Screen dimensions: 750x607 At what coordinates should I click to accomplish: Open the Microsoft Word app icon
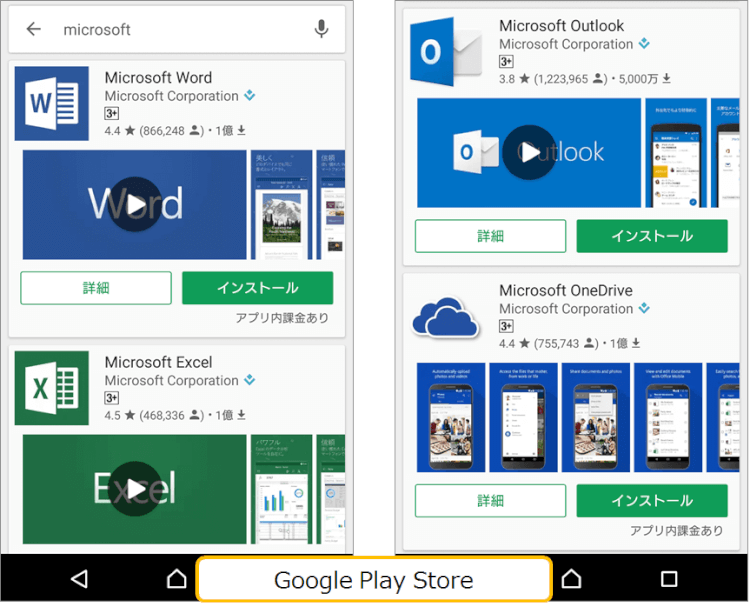[x=52, y=103]
